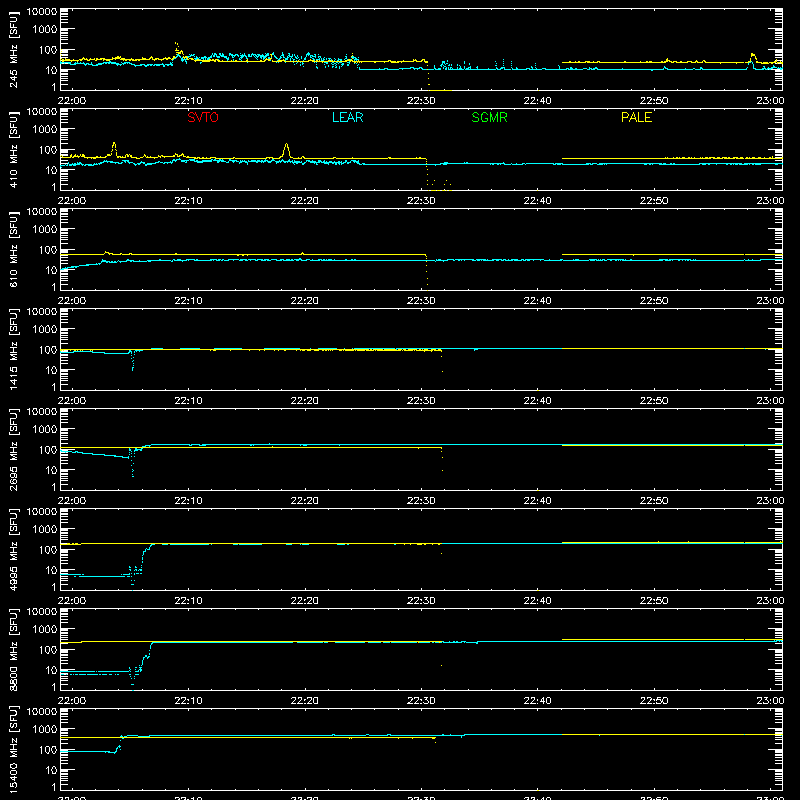
Task: Click the 22:30 tick under 1415 MHz plot
Action: coord(421,401)
